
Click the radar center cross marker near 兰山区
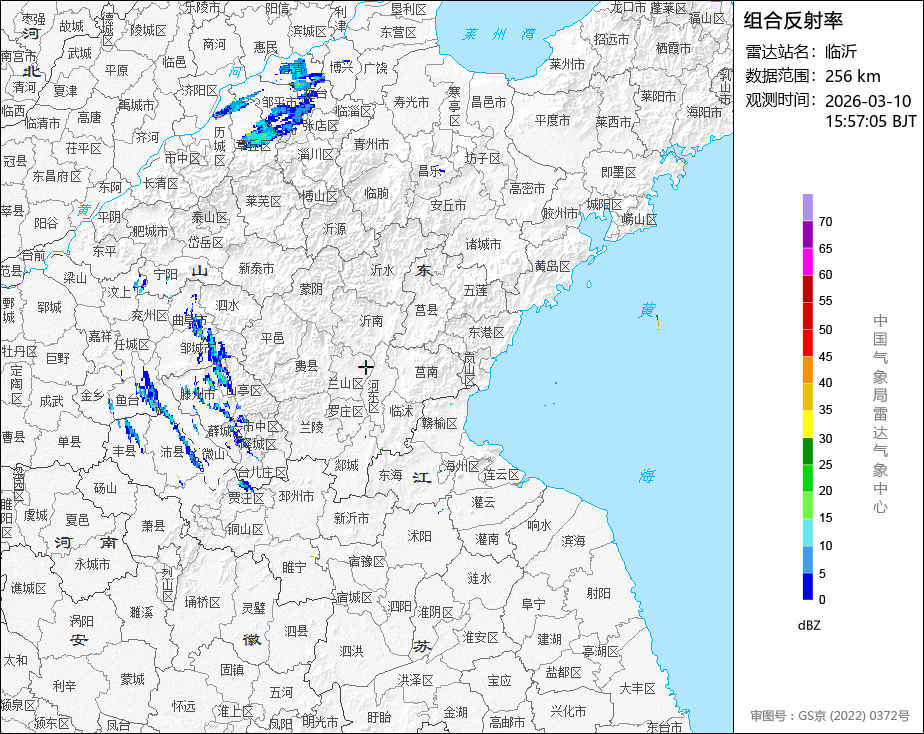(x=365, y=367)
